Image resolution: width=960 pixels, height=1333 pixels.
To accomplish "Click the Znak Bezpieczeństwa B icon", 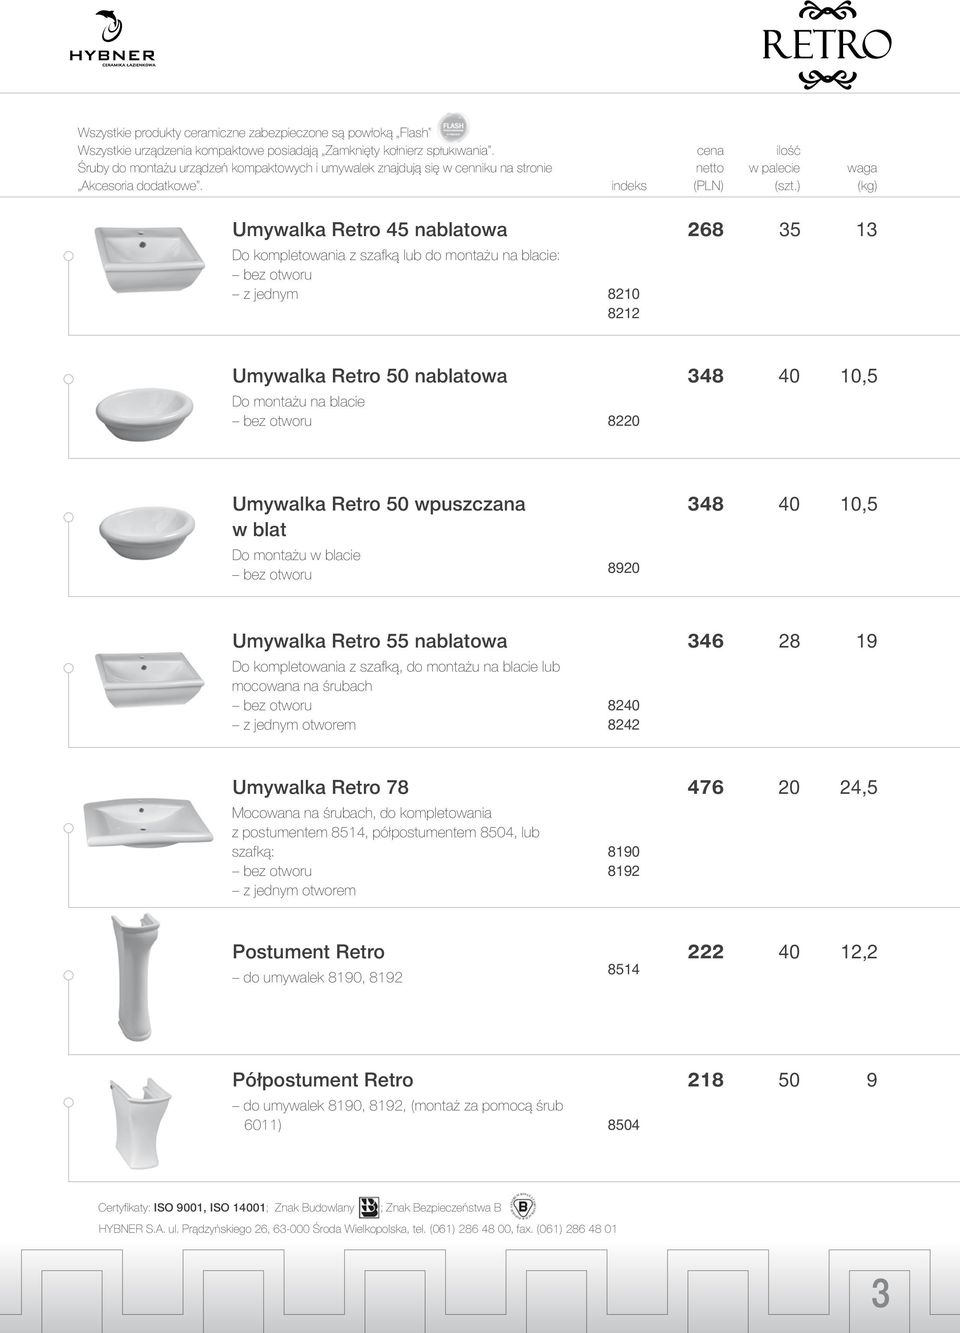I will coord(523,1206).
